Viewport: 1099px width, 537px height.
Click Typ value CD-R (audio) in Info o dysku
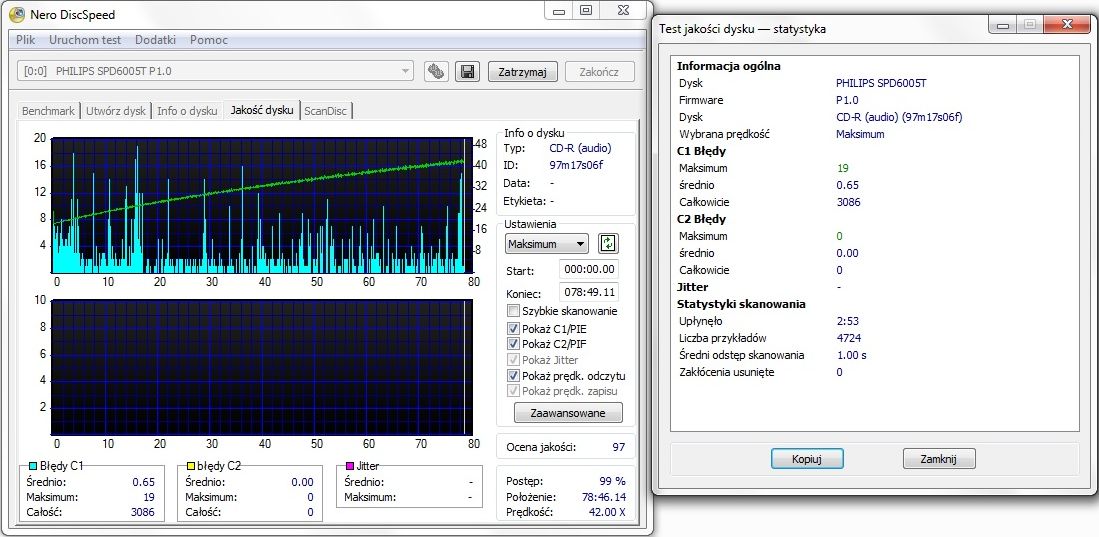tap(580, 149)
